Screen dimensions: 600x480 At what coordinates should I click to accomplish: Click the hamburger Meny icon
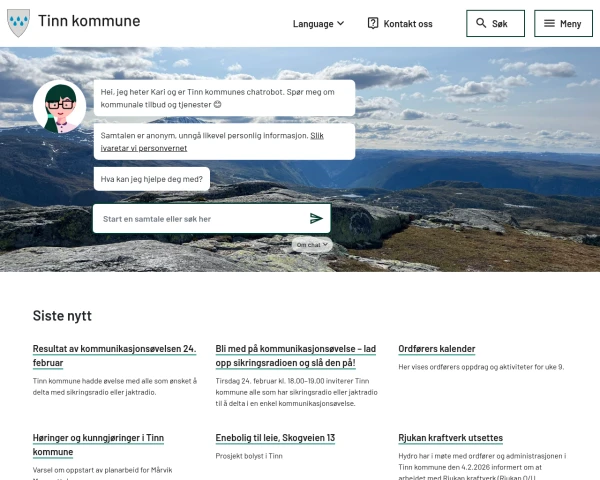click(549, 23)
